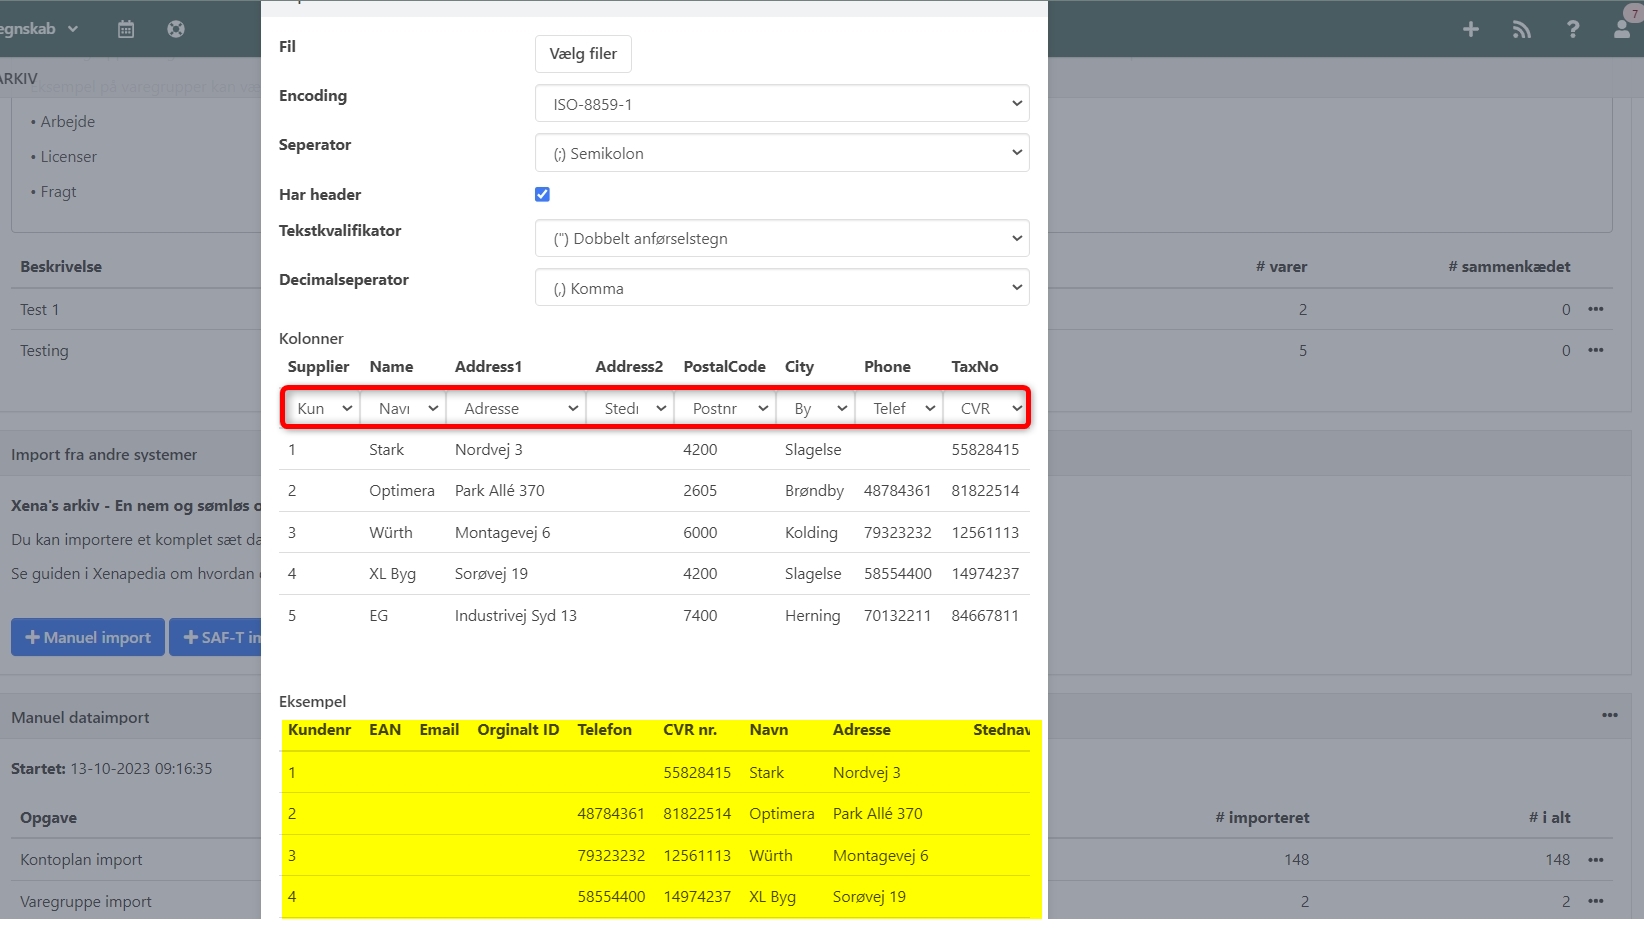Open the user profile icon
This screenshot has width=1644, height=932.
(1621, 29)
